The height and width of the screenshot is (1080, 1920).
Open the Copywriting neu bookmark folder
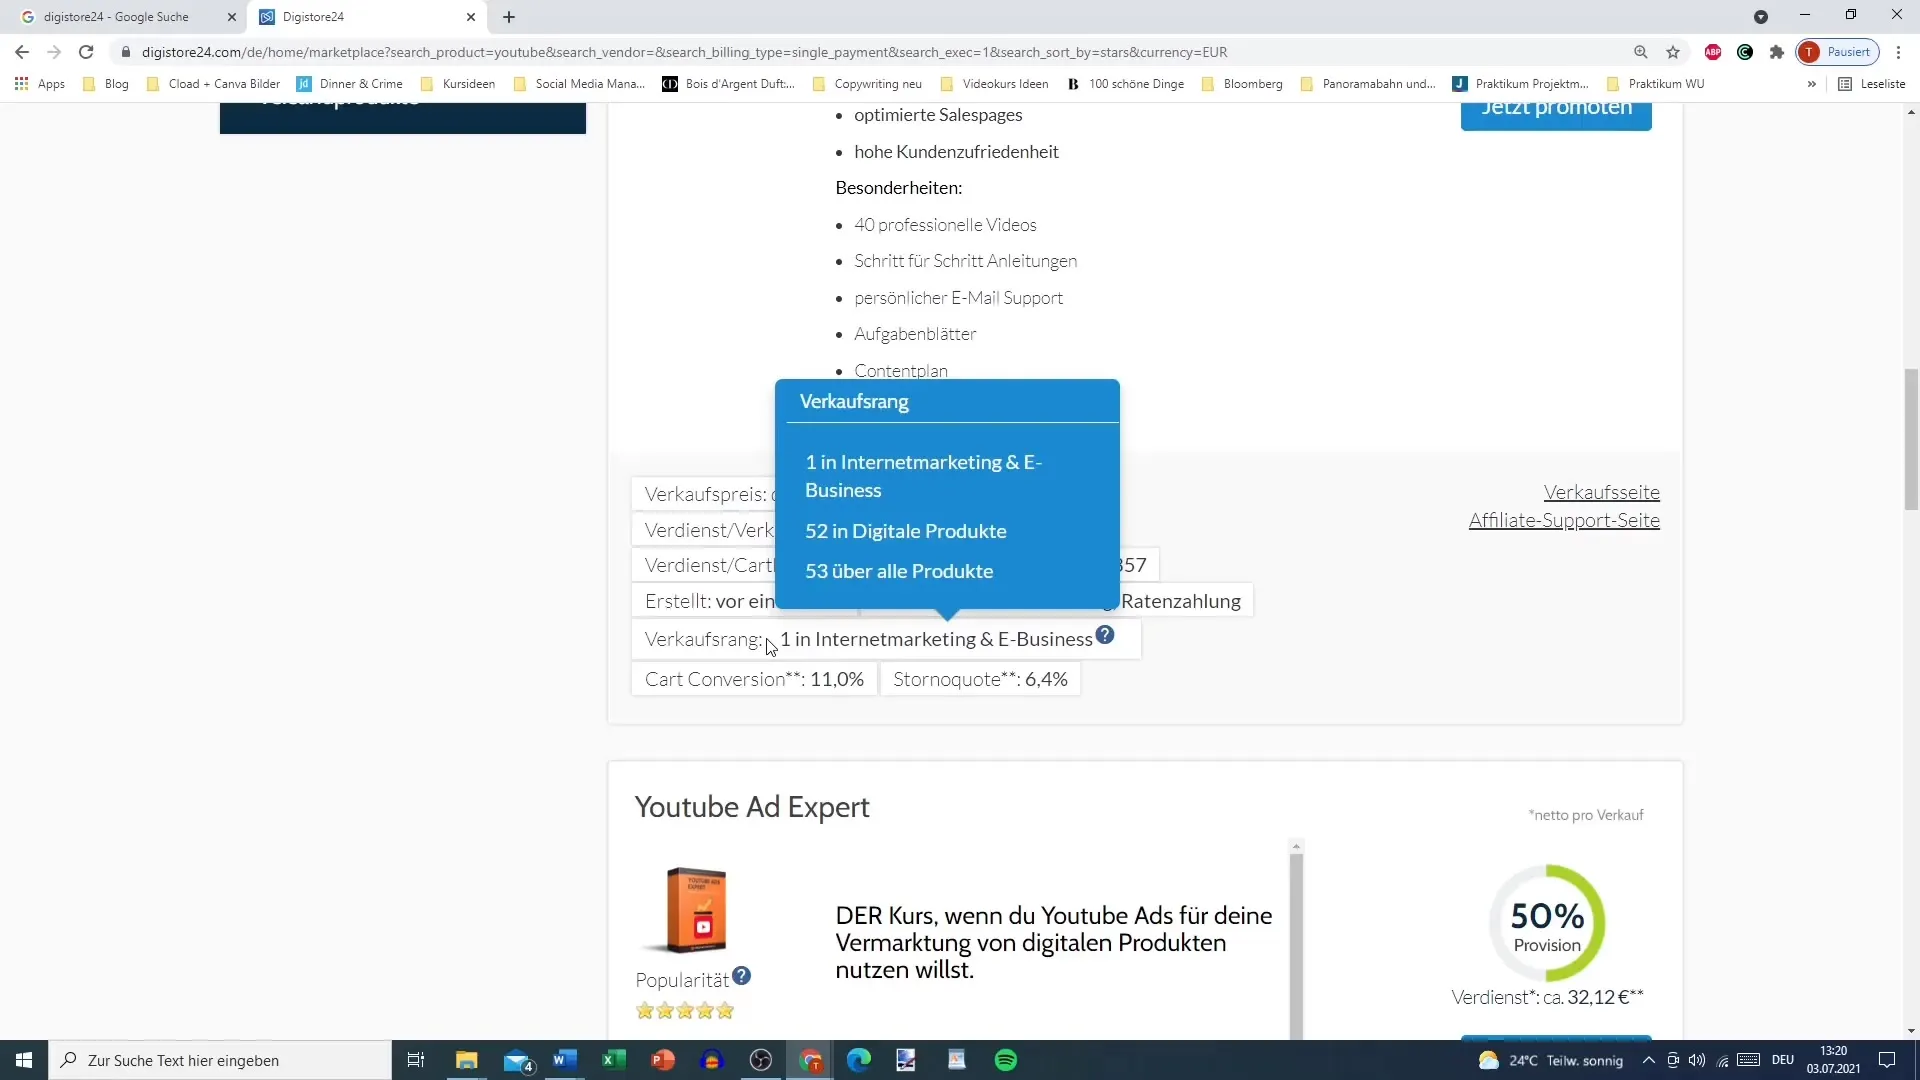click(867, 84)
